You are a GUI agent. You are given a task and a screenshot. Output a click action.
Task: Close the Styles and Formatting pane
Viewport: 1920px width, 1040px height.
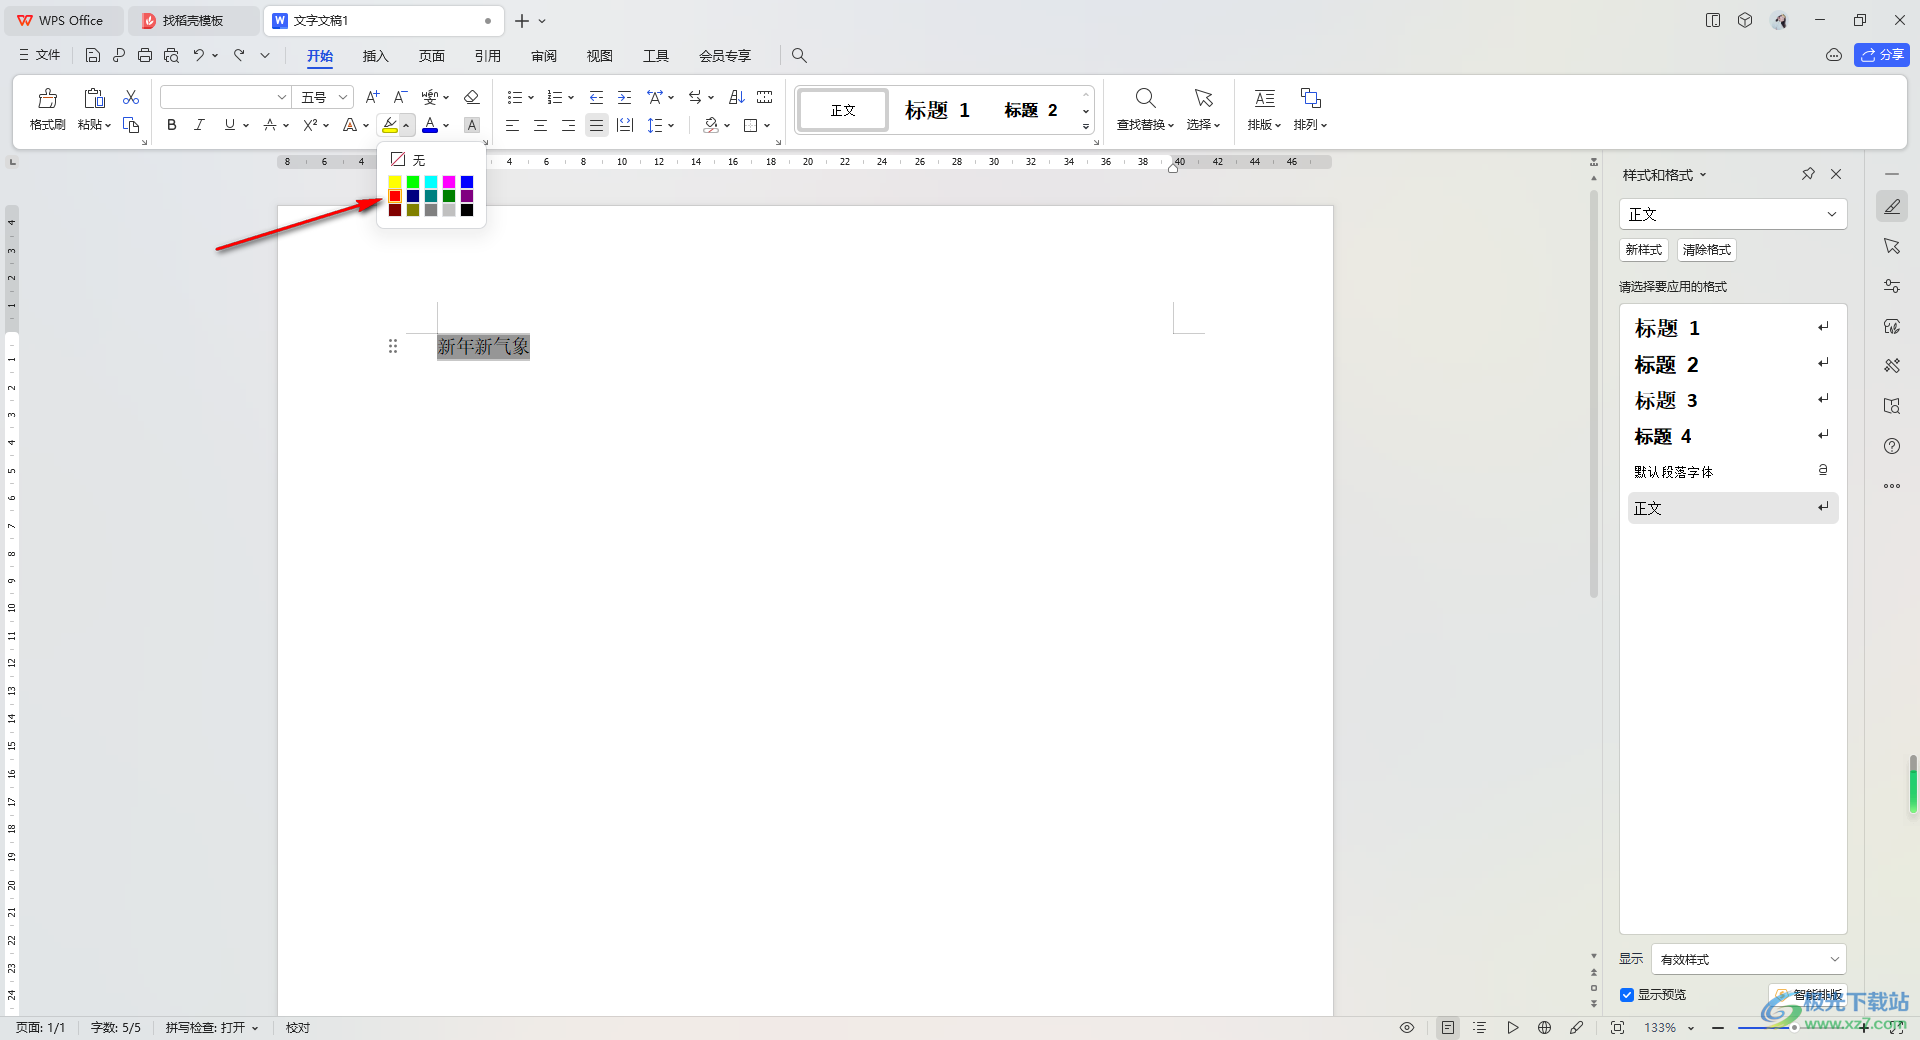(1836, 174)
